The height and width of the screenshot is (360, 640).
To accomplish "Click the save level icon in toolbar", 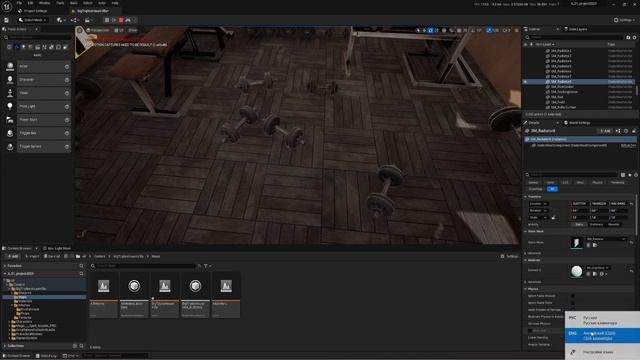I will 7,20.
